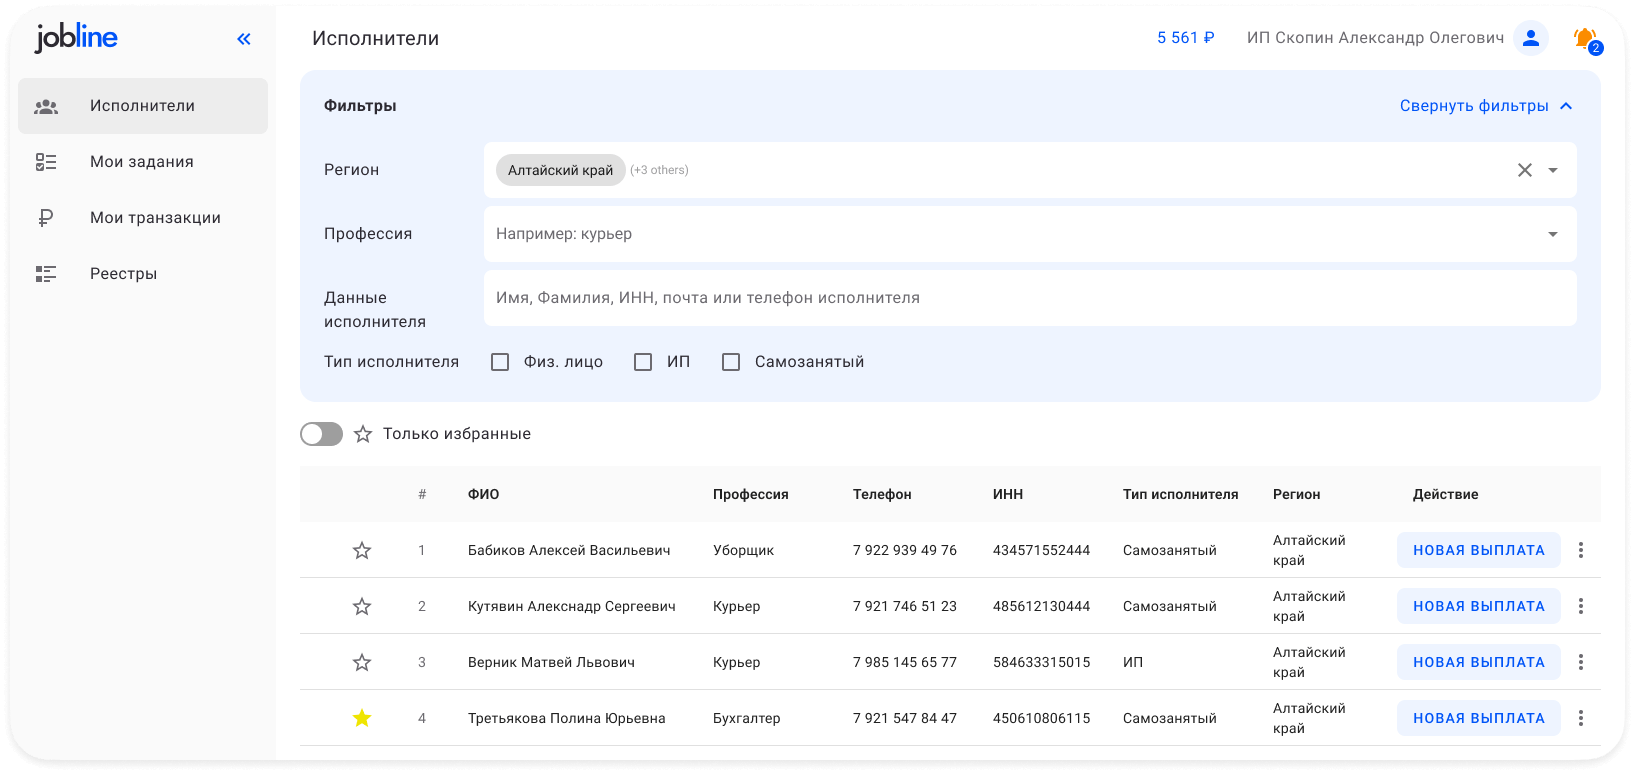Click the Исполнители people icon in the sidebar
The image size is (1635, 774).
(46, 106)
